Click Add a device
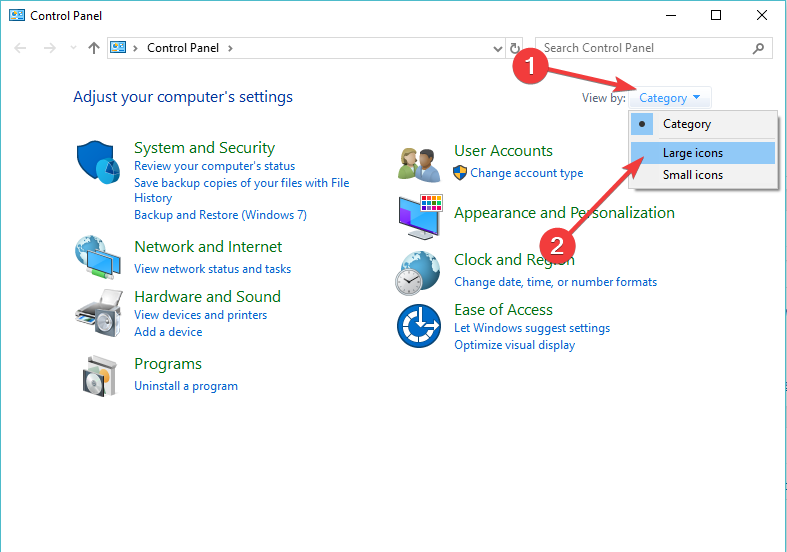The height and width of the screenshot is (552, 787). click(168, 332)
